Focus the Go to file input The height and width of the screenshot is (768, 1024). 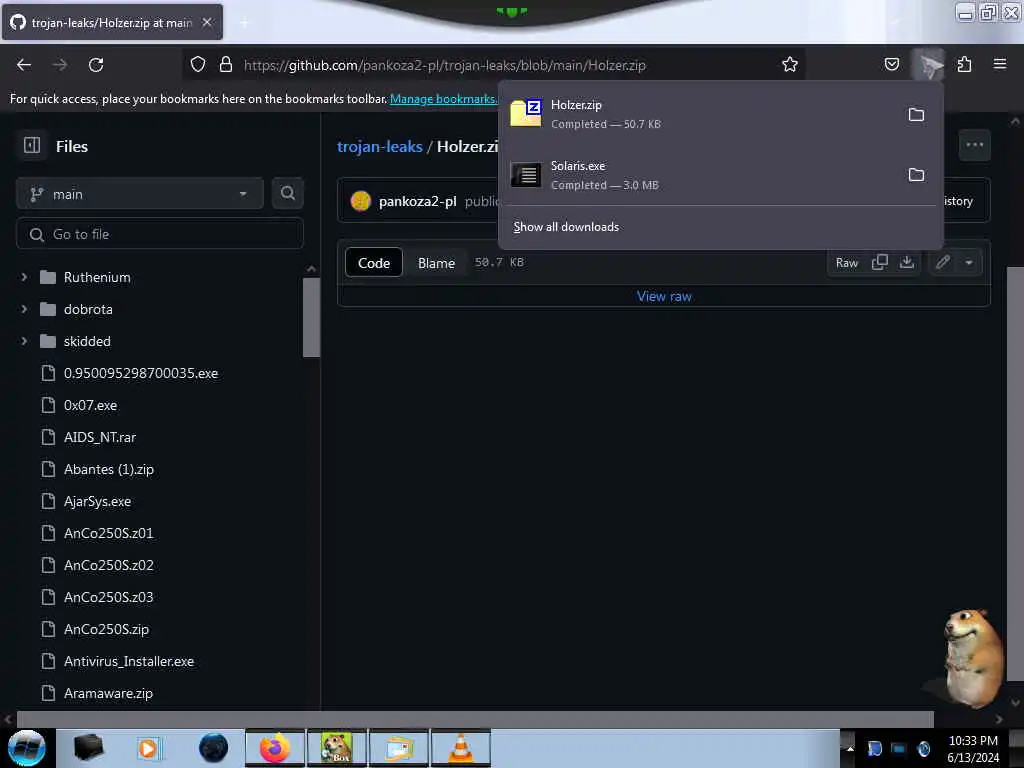pos(160,234)
